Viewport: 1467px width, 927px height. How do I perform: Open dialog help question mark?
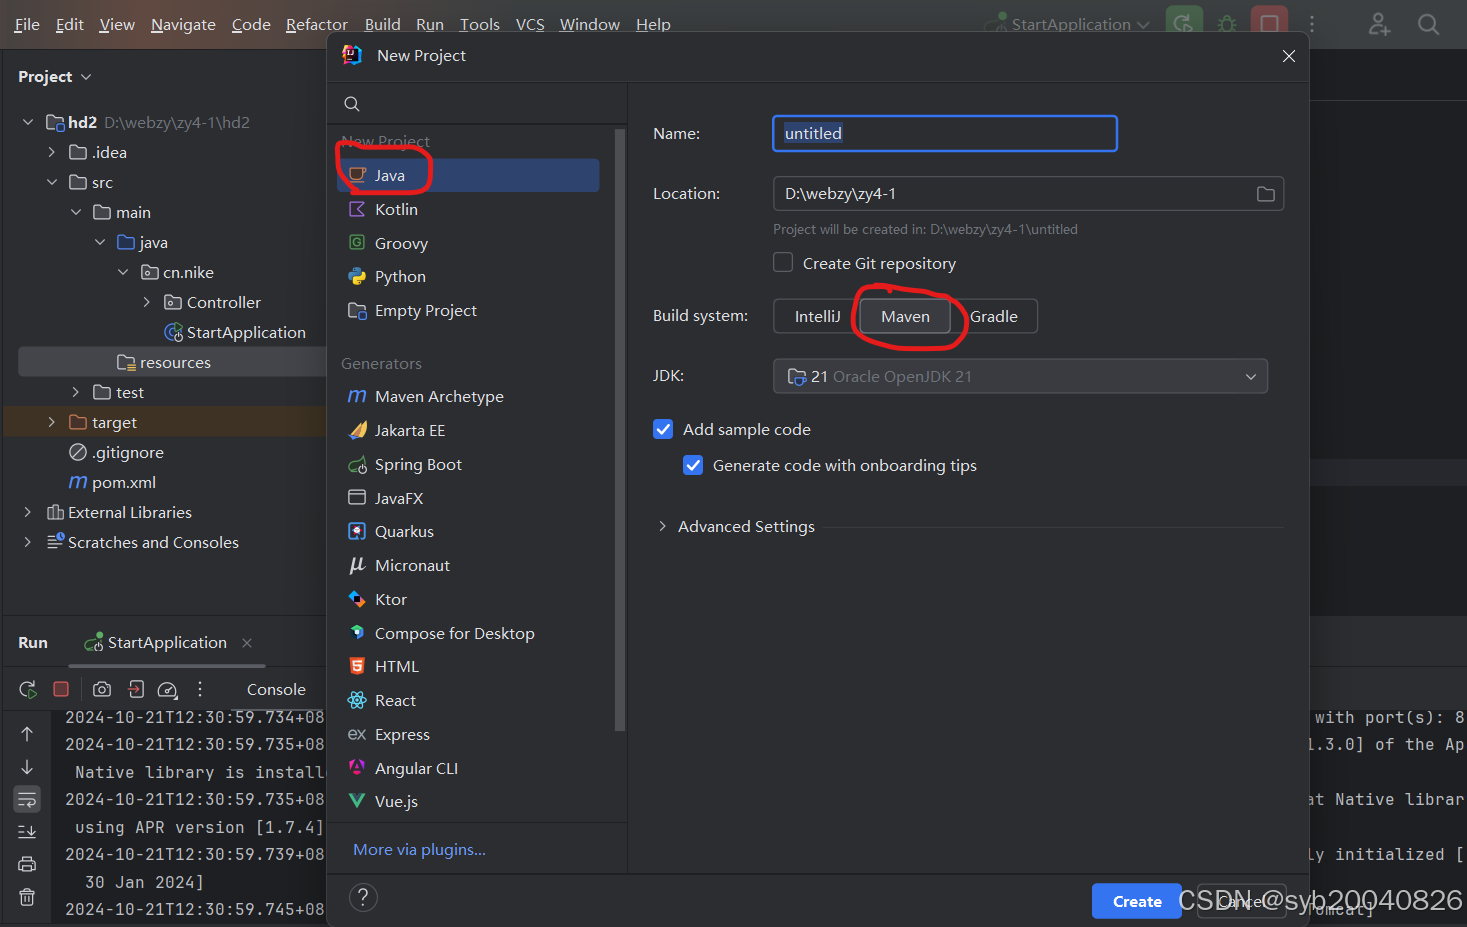363,897
